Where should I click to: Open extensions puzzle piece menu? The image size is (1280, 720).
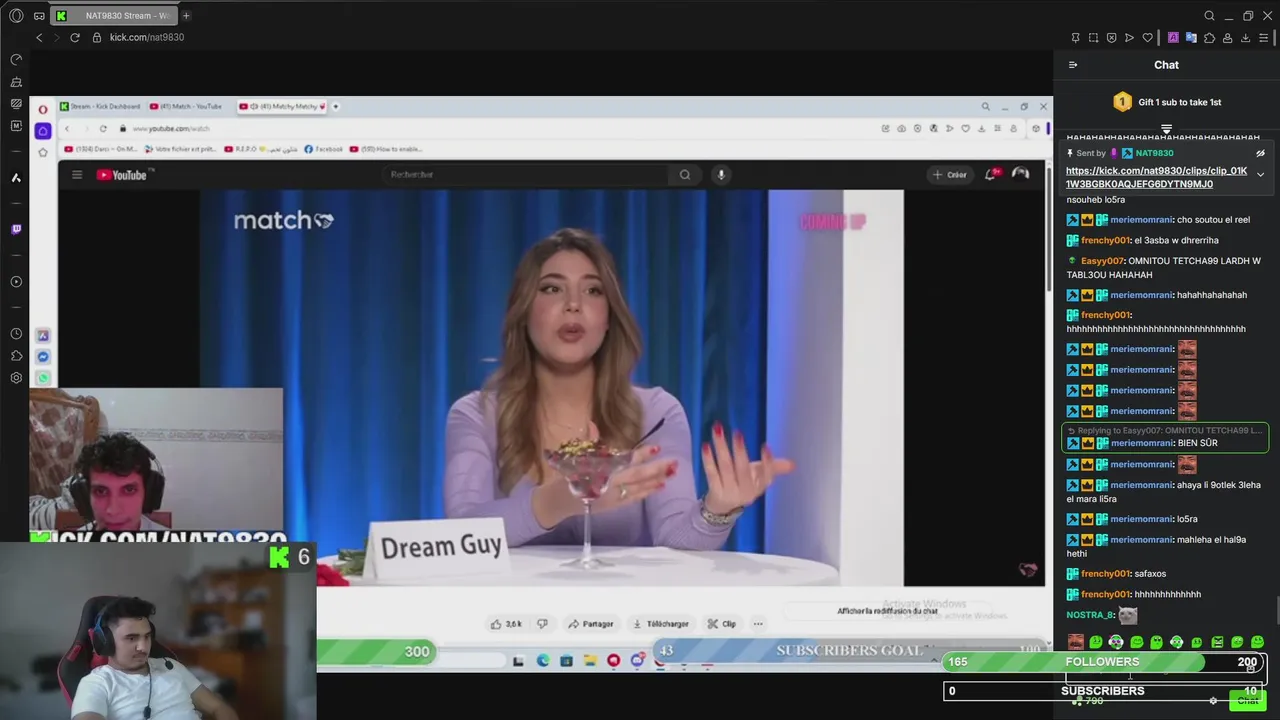1209,38
